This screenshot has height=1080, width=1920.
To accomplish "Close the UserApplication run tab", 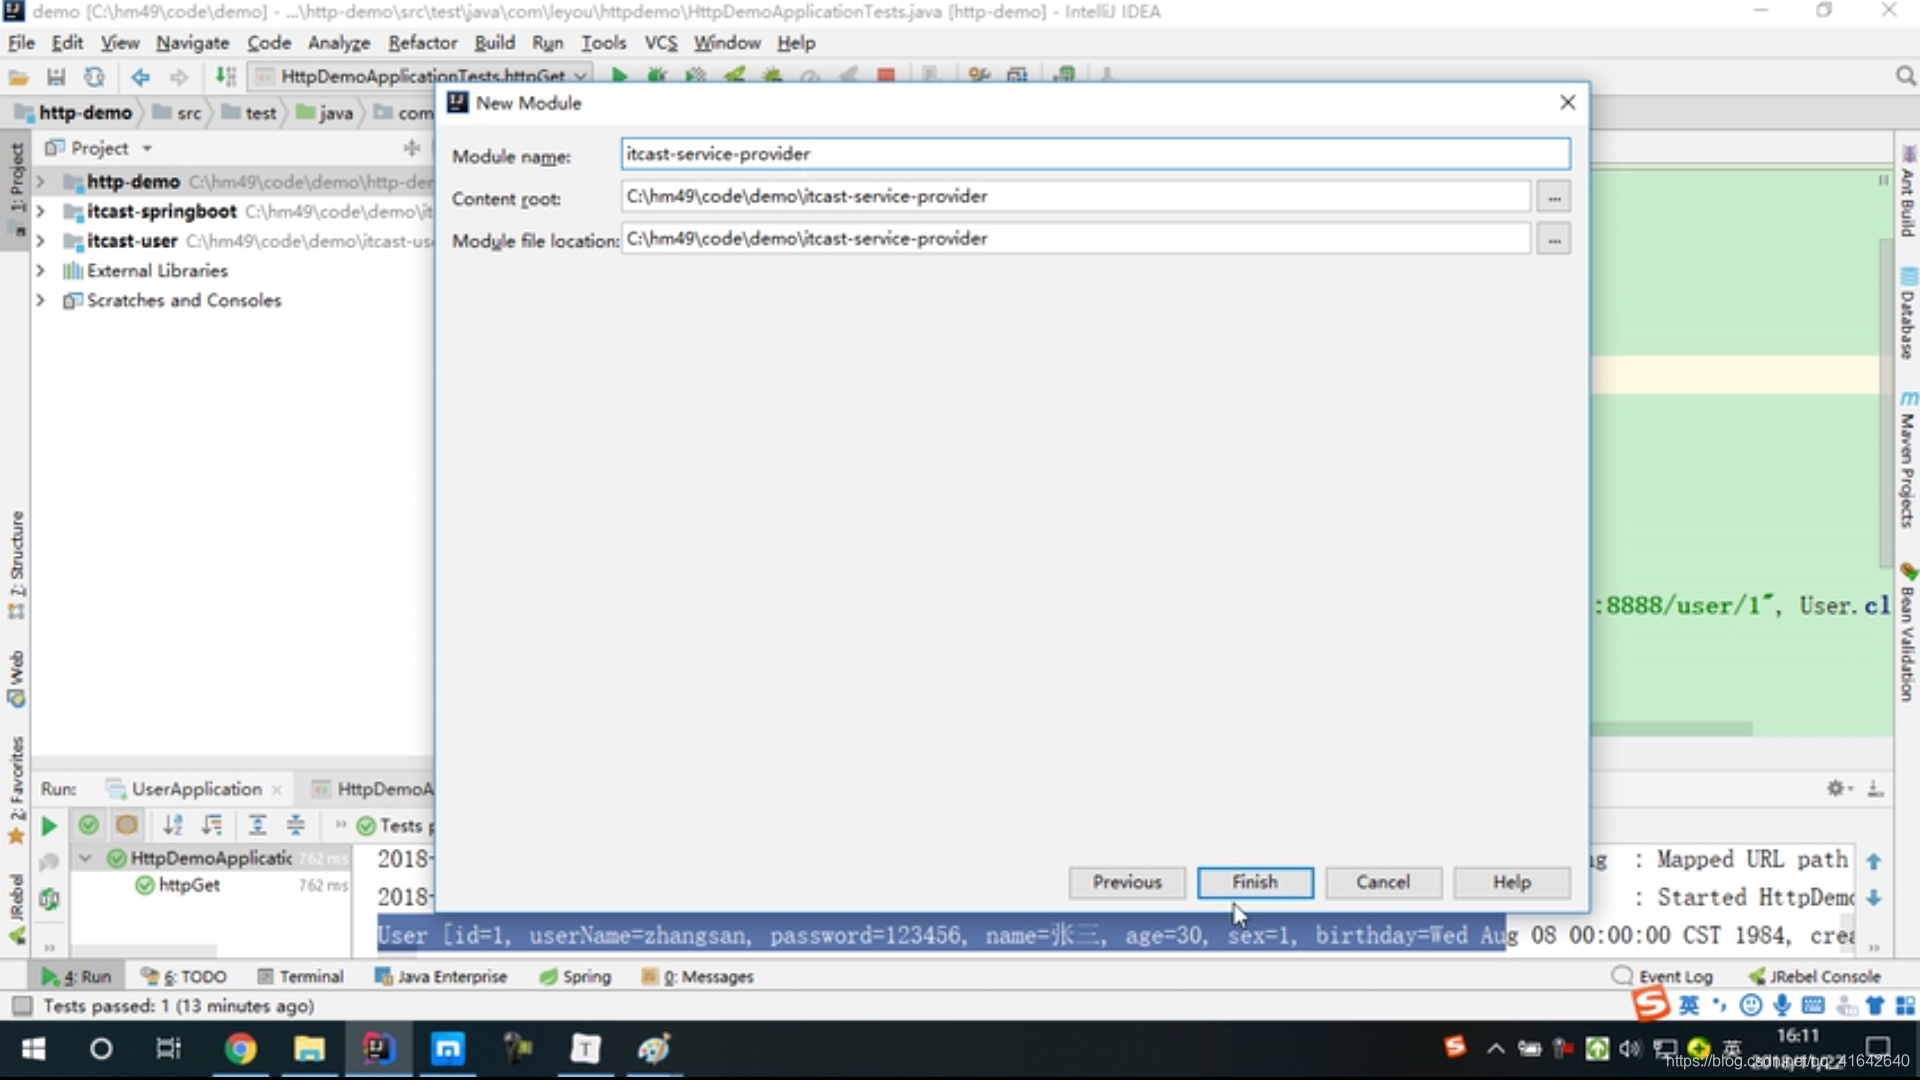I will (277, 790).
